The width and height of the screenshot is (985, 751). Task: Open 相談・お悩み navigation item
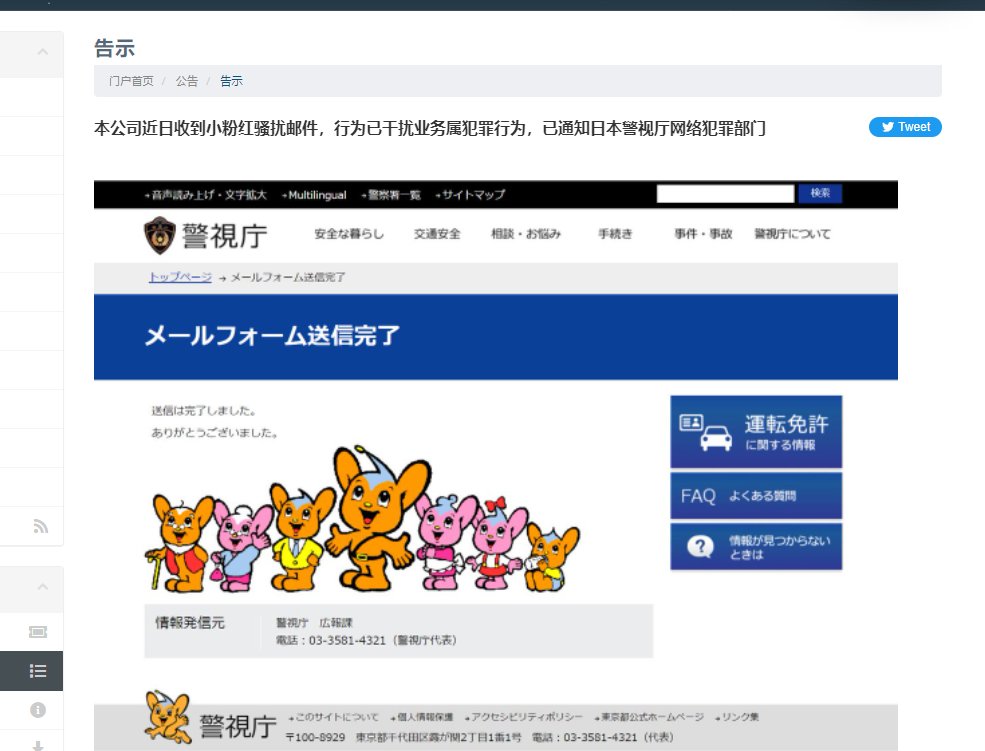[526, 234]
